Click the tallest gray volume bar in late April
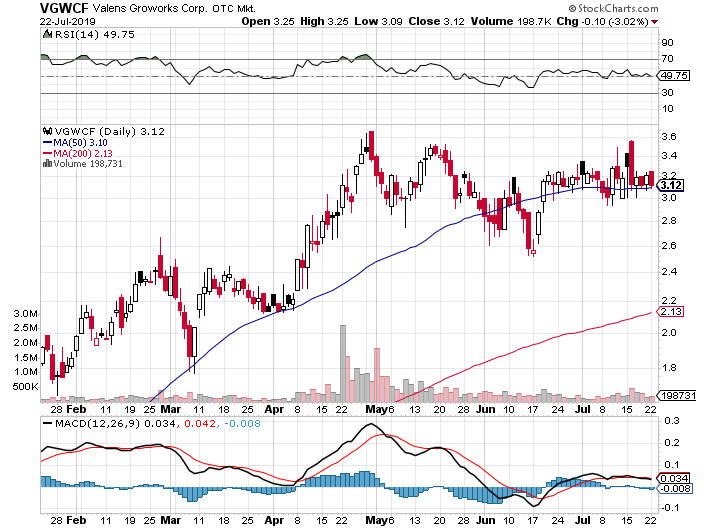 point(343,362)
